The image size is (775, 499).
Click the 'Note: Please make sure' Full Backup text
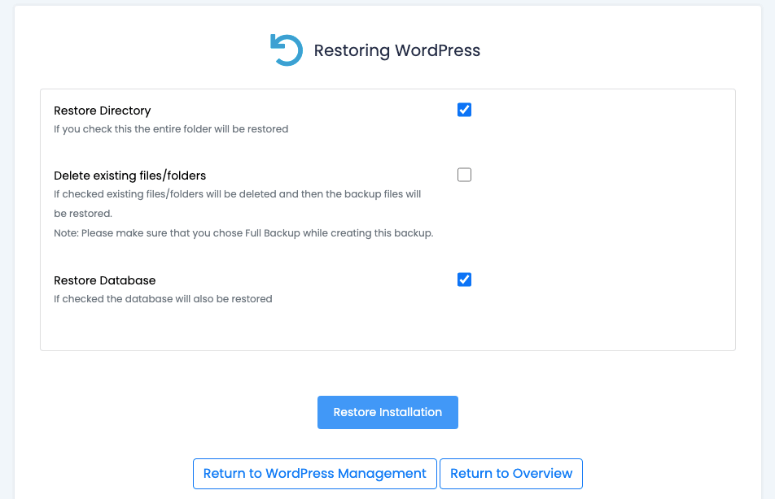[x=244, y=233]
